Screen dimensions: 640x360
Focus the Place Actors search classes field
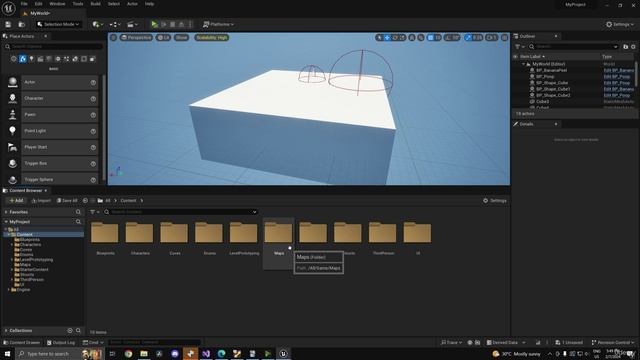[x=53, y=47]
